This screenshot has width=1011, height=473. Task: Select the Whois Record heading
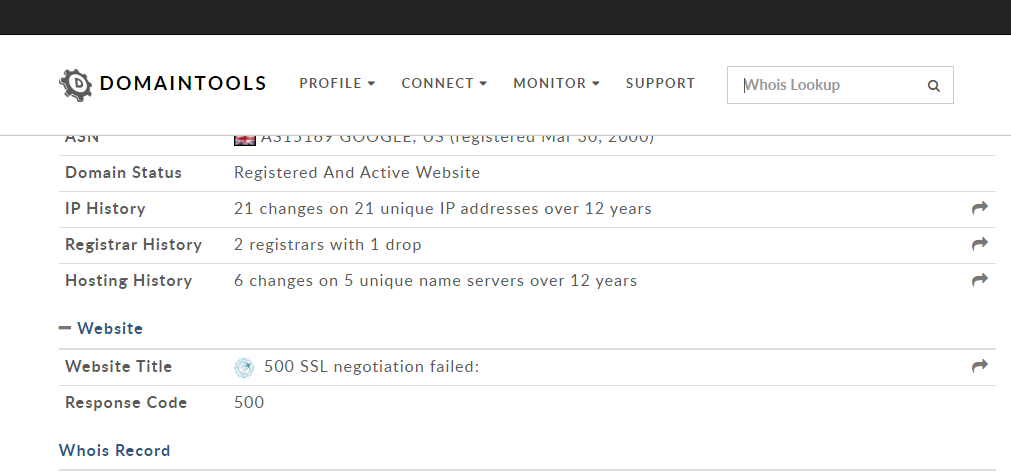coord(114,450)
